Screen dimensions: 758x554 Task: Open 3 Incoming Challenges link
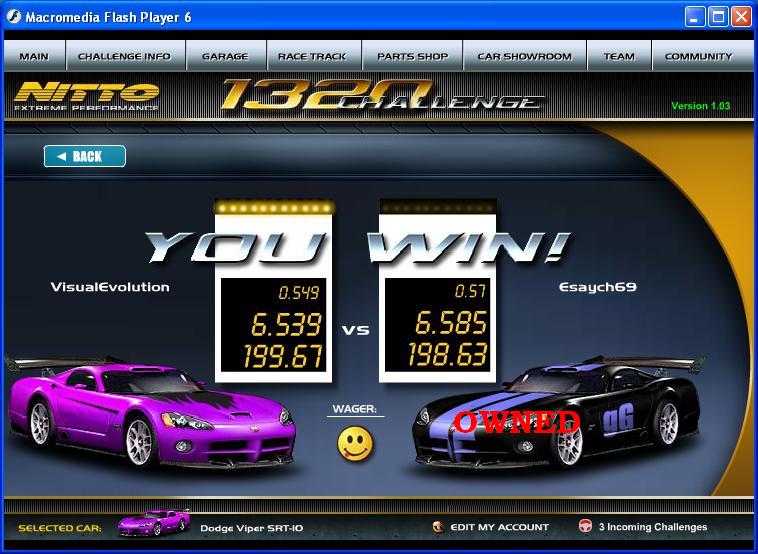coord(653,527)
